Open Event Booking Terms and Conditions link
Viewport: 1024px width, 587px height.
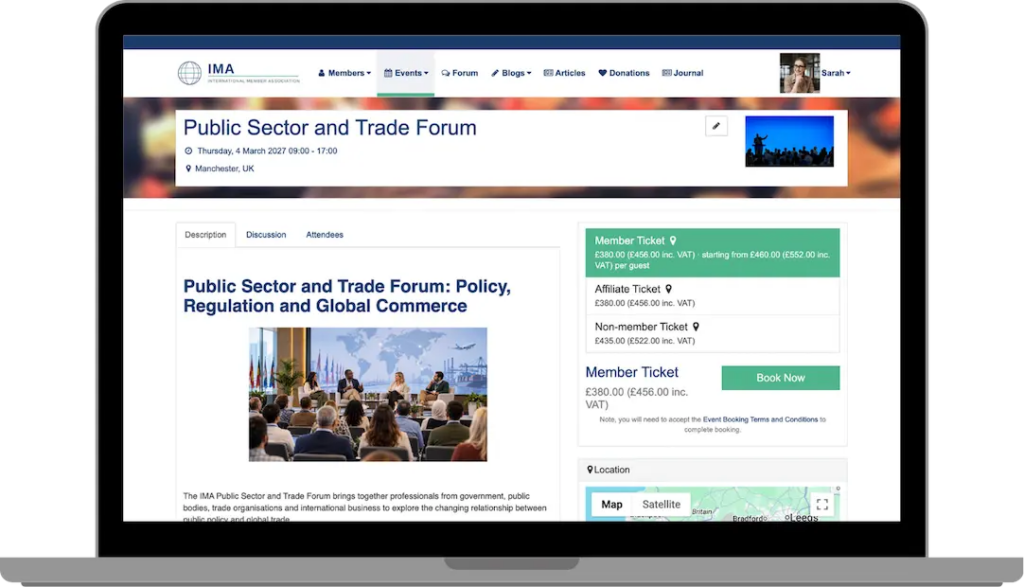pos(760,419)
